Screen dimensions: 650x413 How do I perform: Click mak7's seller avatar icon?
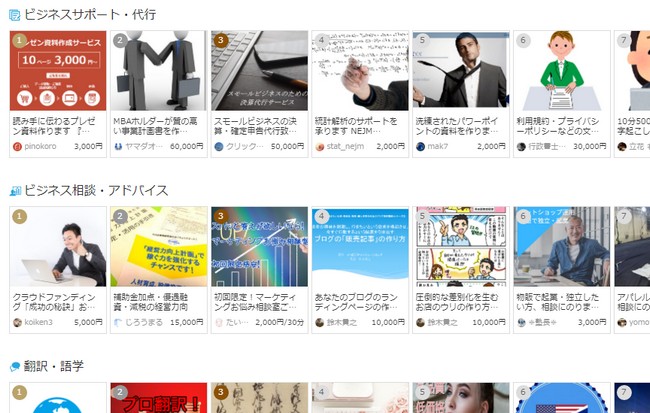click(420, 146)
